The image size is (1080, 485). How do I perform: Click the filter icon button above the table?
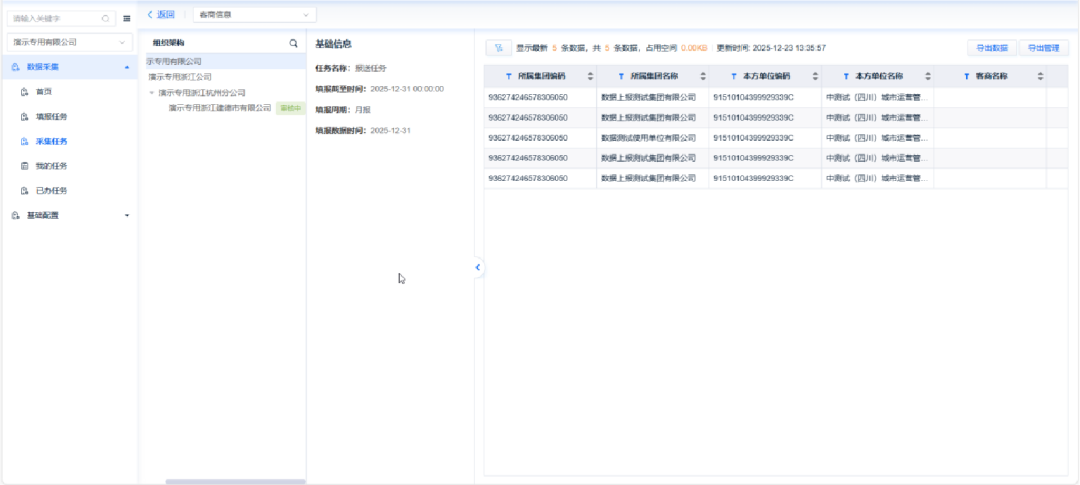point(498,47)
